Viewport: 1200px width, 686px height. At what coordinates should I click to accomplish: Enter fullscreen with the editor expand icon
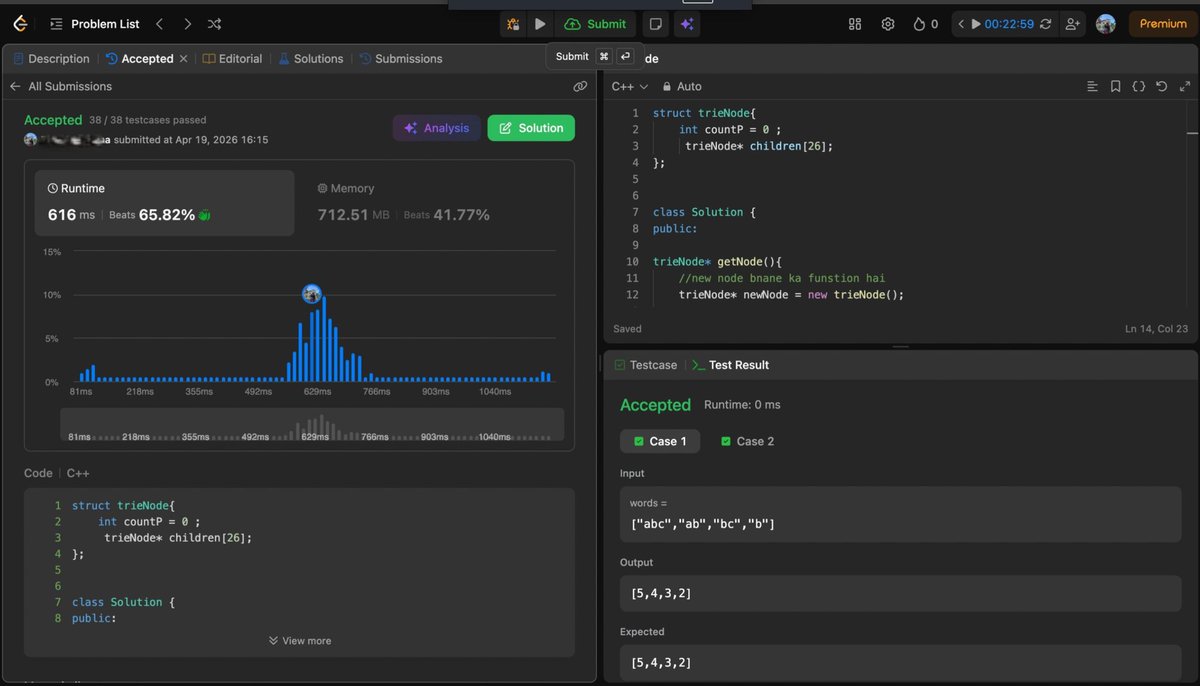pyautogui.click(x=1184, y=87)
